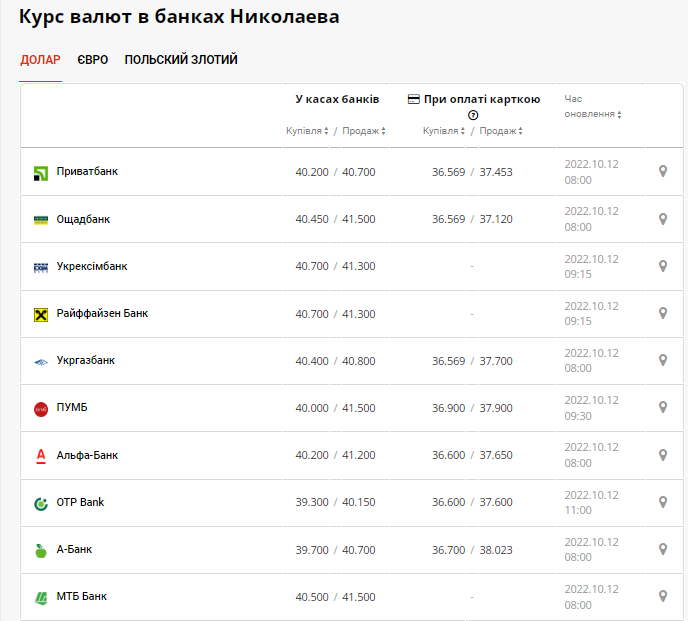Open the Ощадбанк bank link

pyautogui.click(x=83, y=219)
